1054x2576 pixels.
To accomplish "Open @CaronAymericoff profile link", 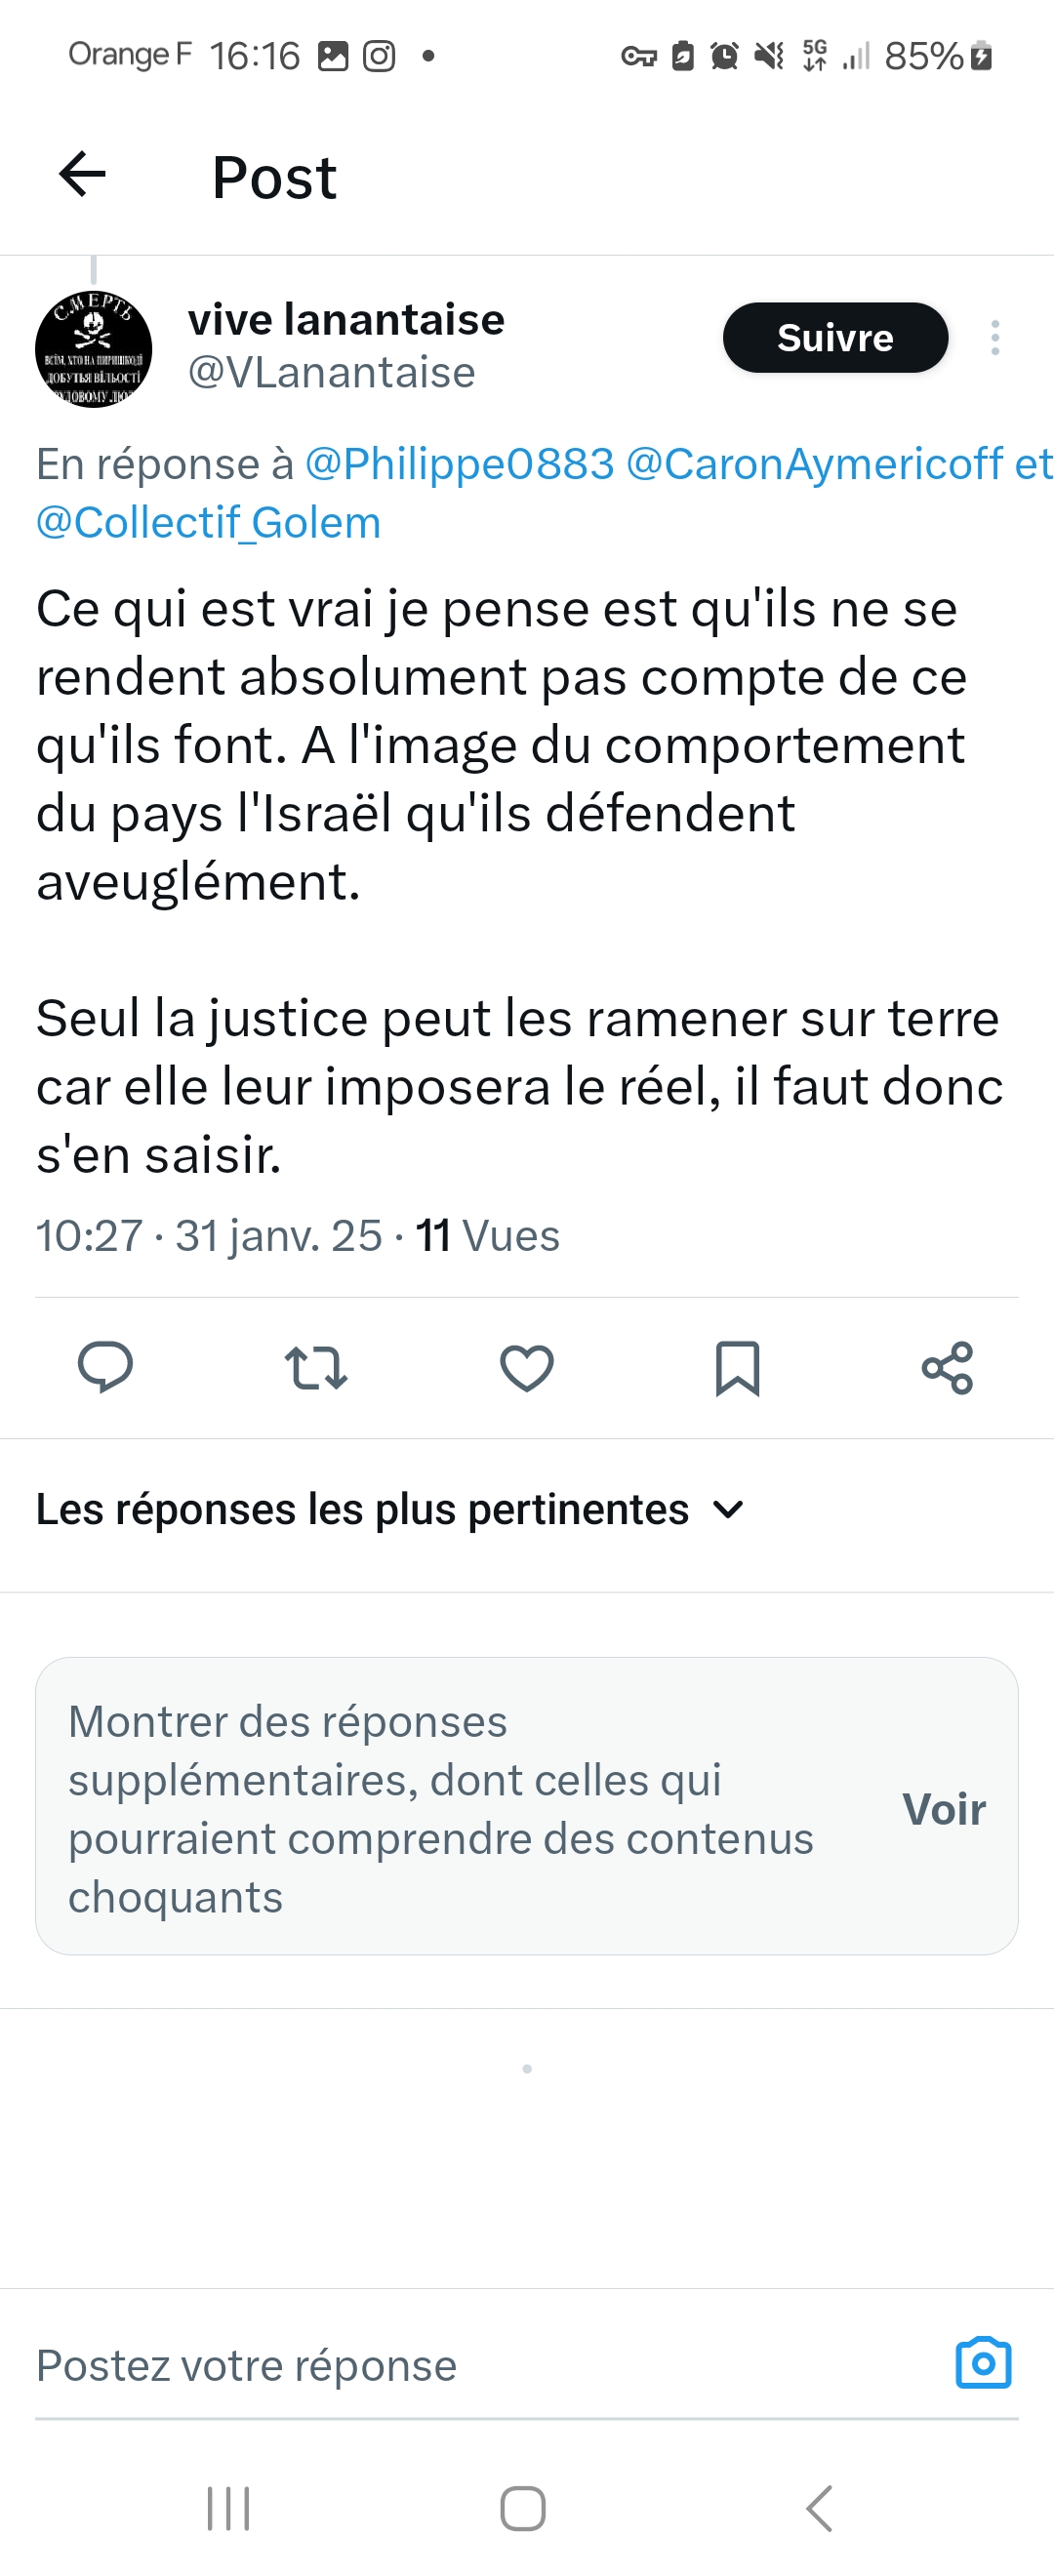I will [x=813, y=464].
